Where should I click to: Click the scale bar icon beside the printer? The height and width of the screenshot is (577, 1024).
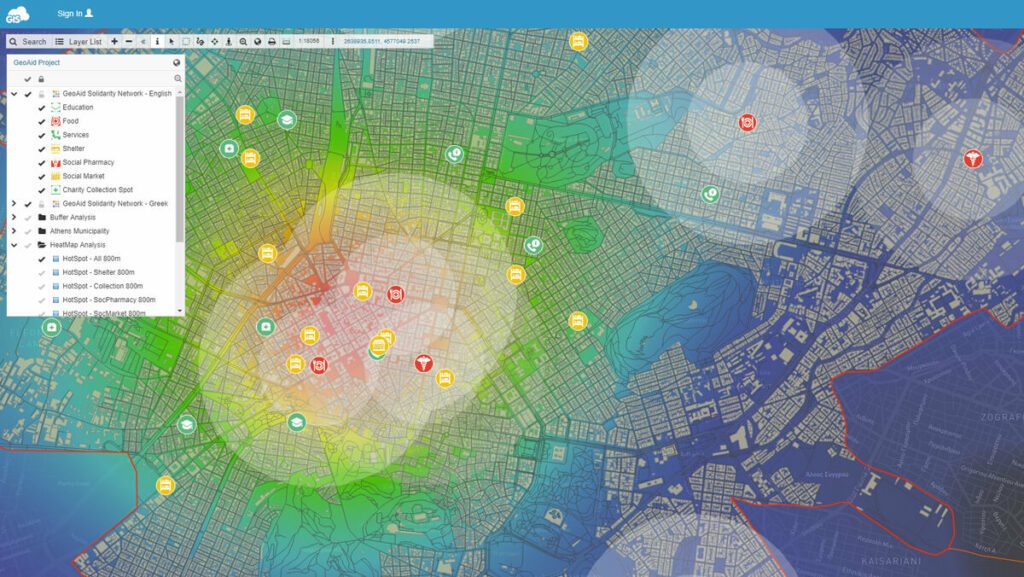[286, 41]
